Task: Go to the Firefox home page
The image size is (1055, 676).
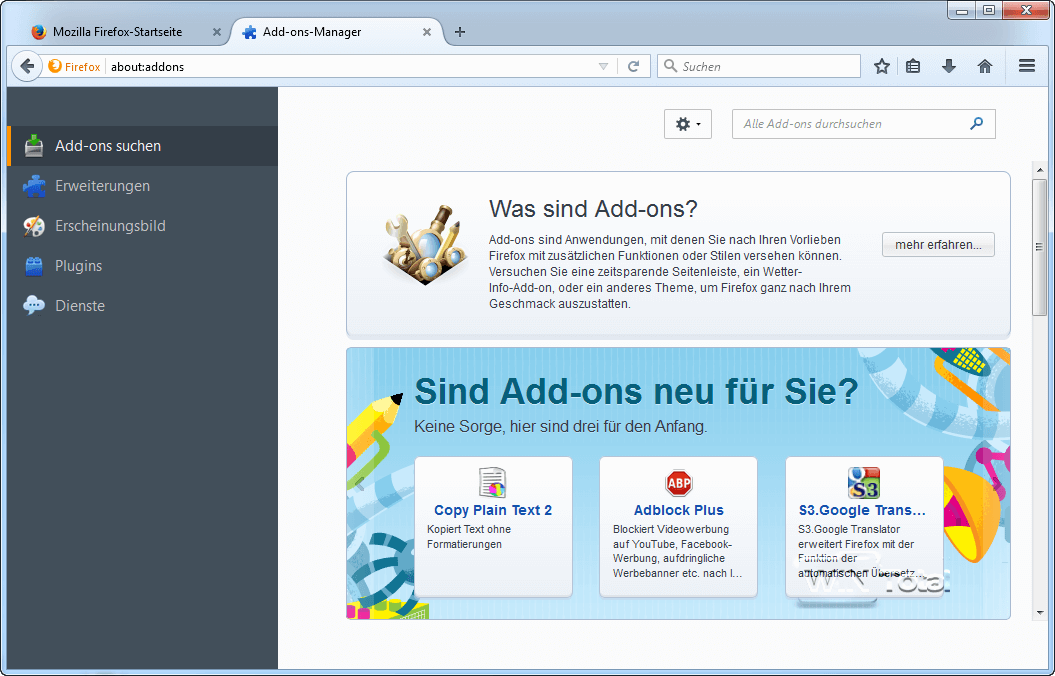Action: [984, 66]
